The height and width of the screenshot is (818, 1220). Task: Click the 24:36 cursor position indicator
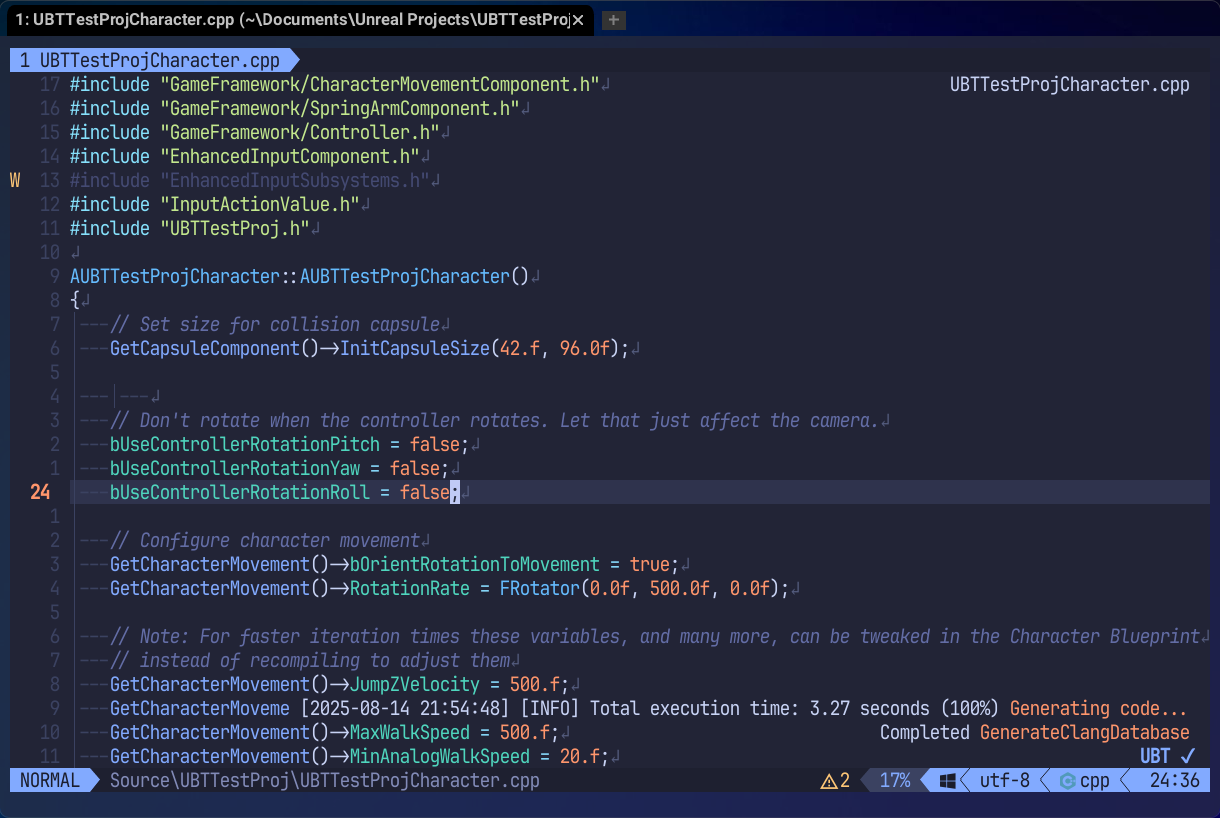[1174, 781]
